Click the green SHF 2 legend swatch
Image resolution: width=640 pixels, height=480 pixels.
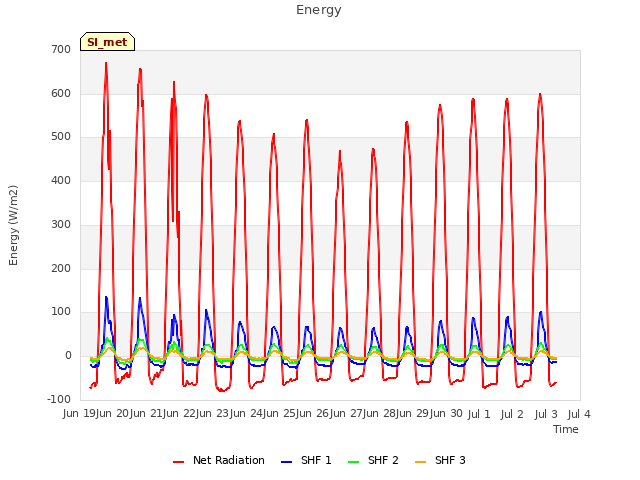coord(353,462)
